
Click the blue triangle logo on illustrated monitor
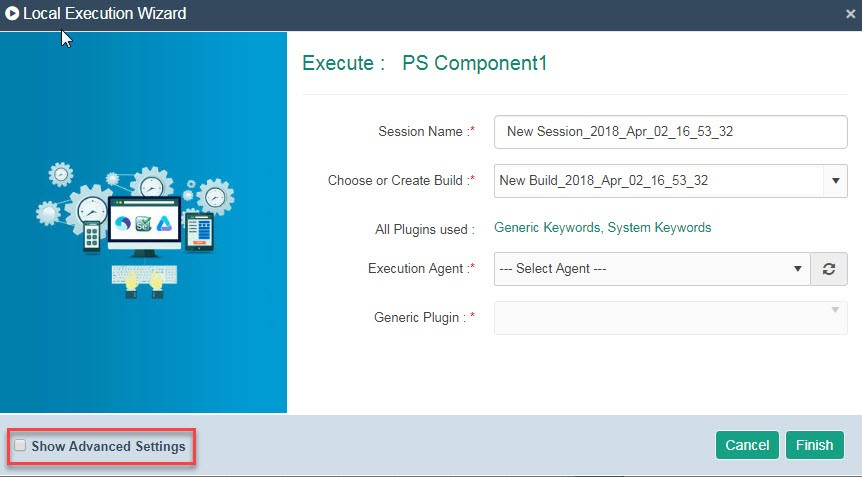pyautogui.click(x=164, y=223)
